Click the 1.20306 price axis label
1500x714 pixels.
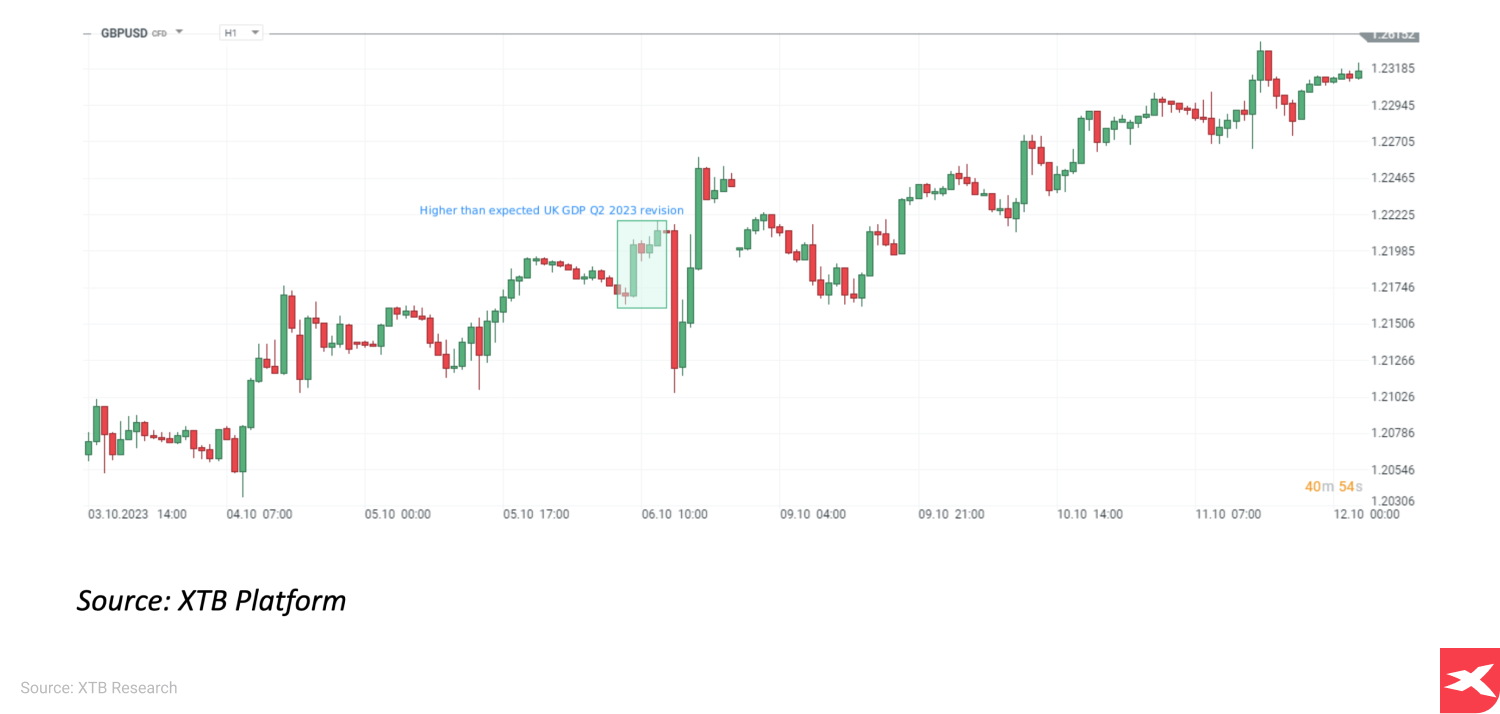pyautogui.click(x=1392, y=502)
